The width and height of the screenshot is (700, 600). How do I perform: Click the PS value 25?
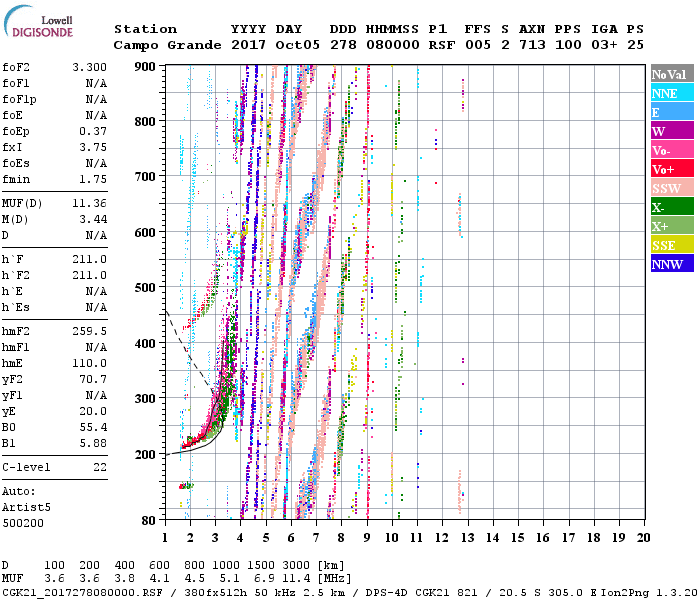click(x=635, y=45)
